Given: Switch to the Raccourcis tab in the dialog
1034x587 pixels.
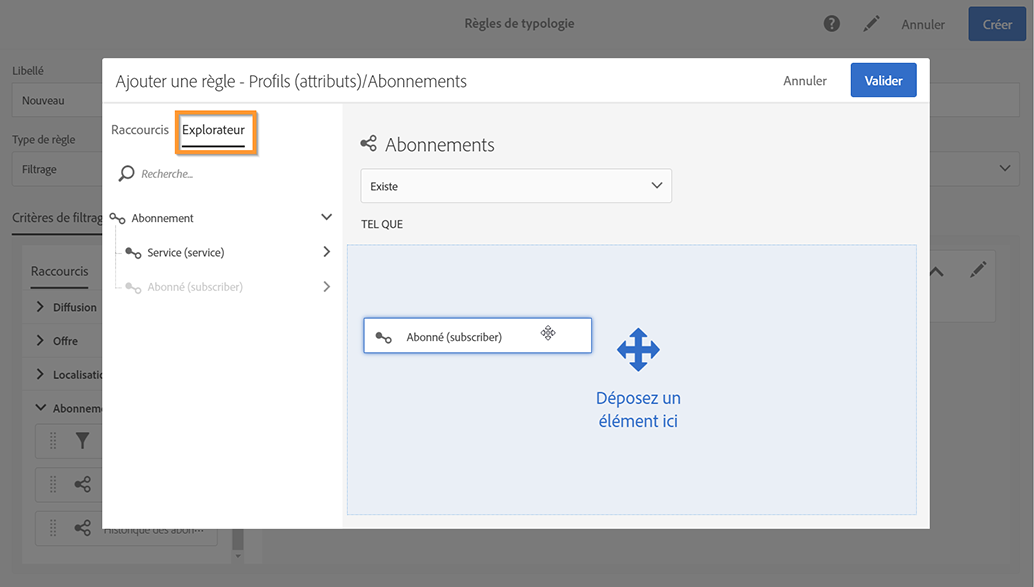Looking at the screenshot, I should click(140, 130).
